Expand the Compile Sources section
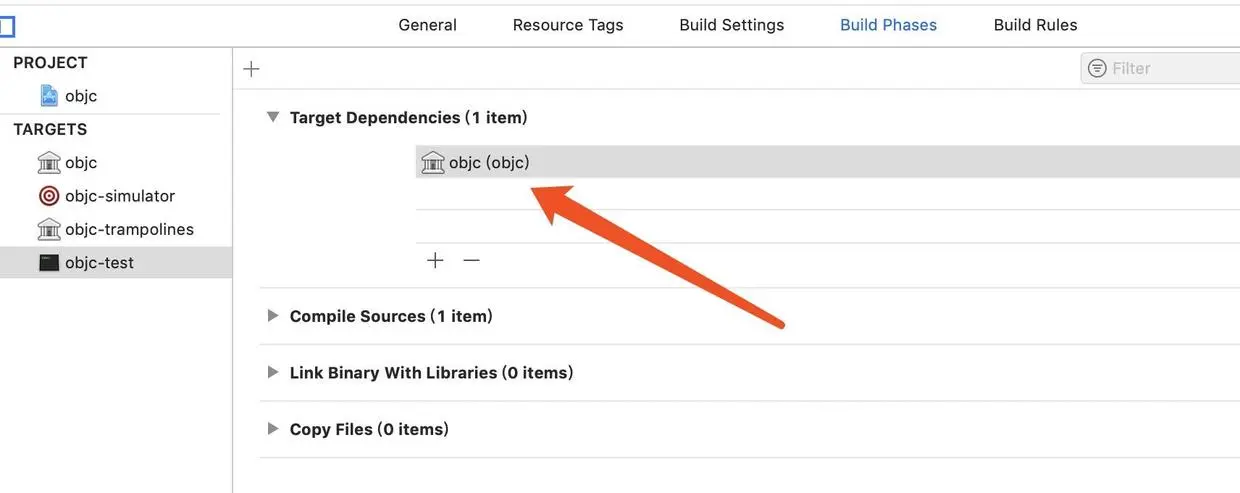Screen dimensions: 1240x493 272,316
